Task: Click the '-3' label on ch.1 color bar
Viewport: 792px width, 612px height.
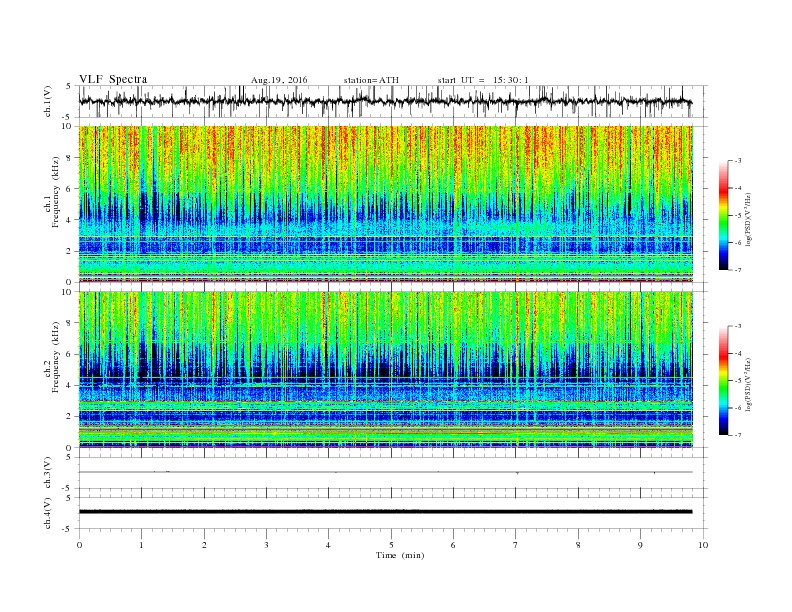Action: click(x=738, y=161)
